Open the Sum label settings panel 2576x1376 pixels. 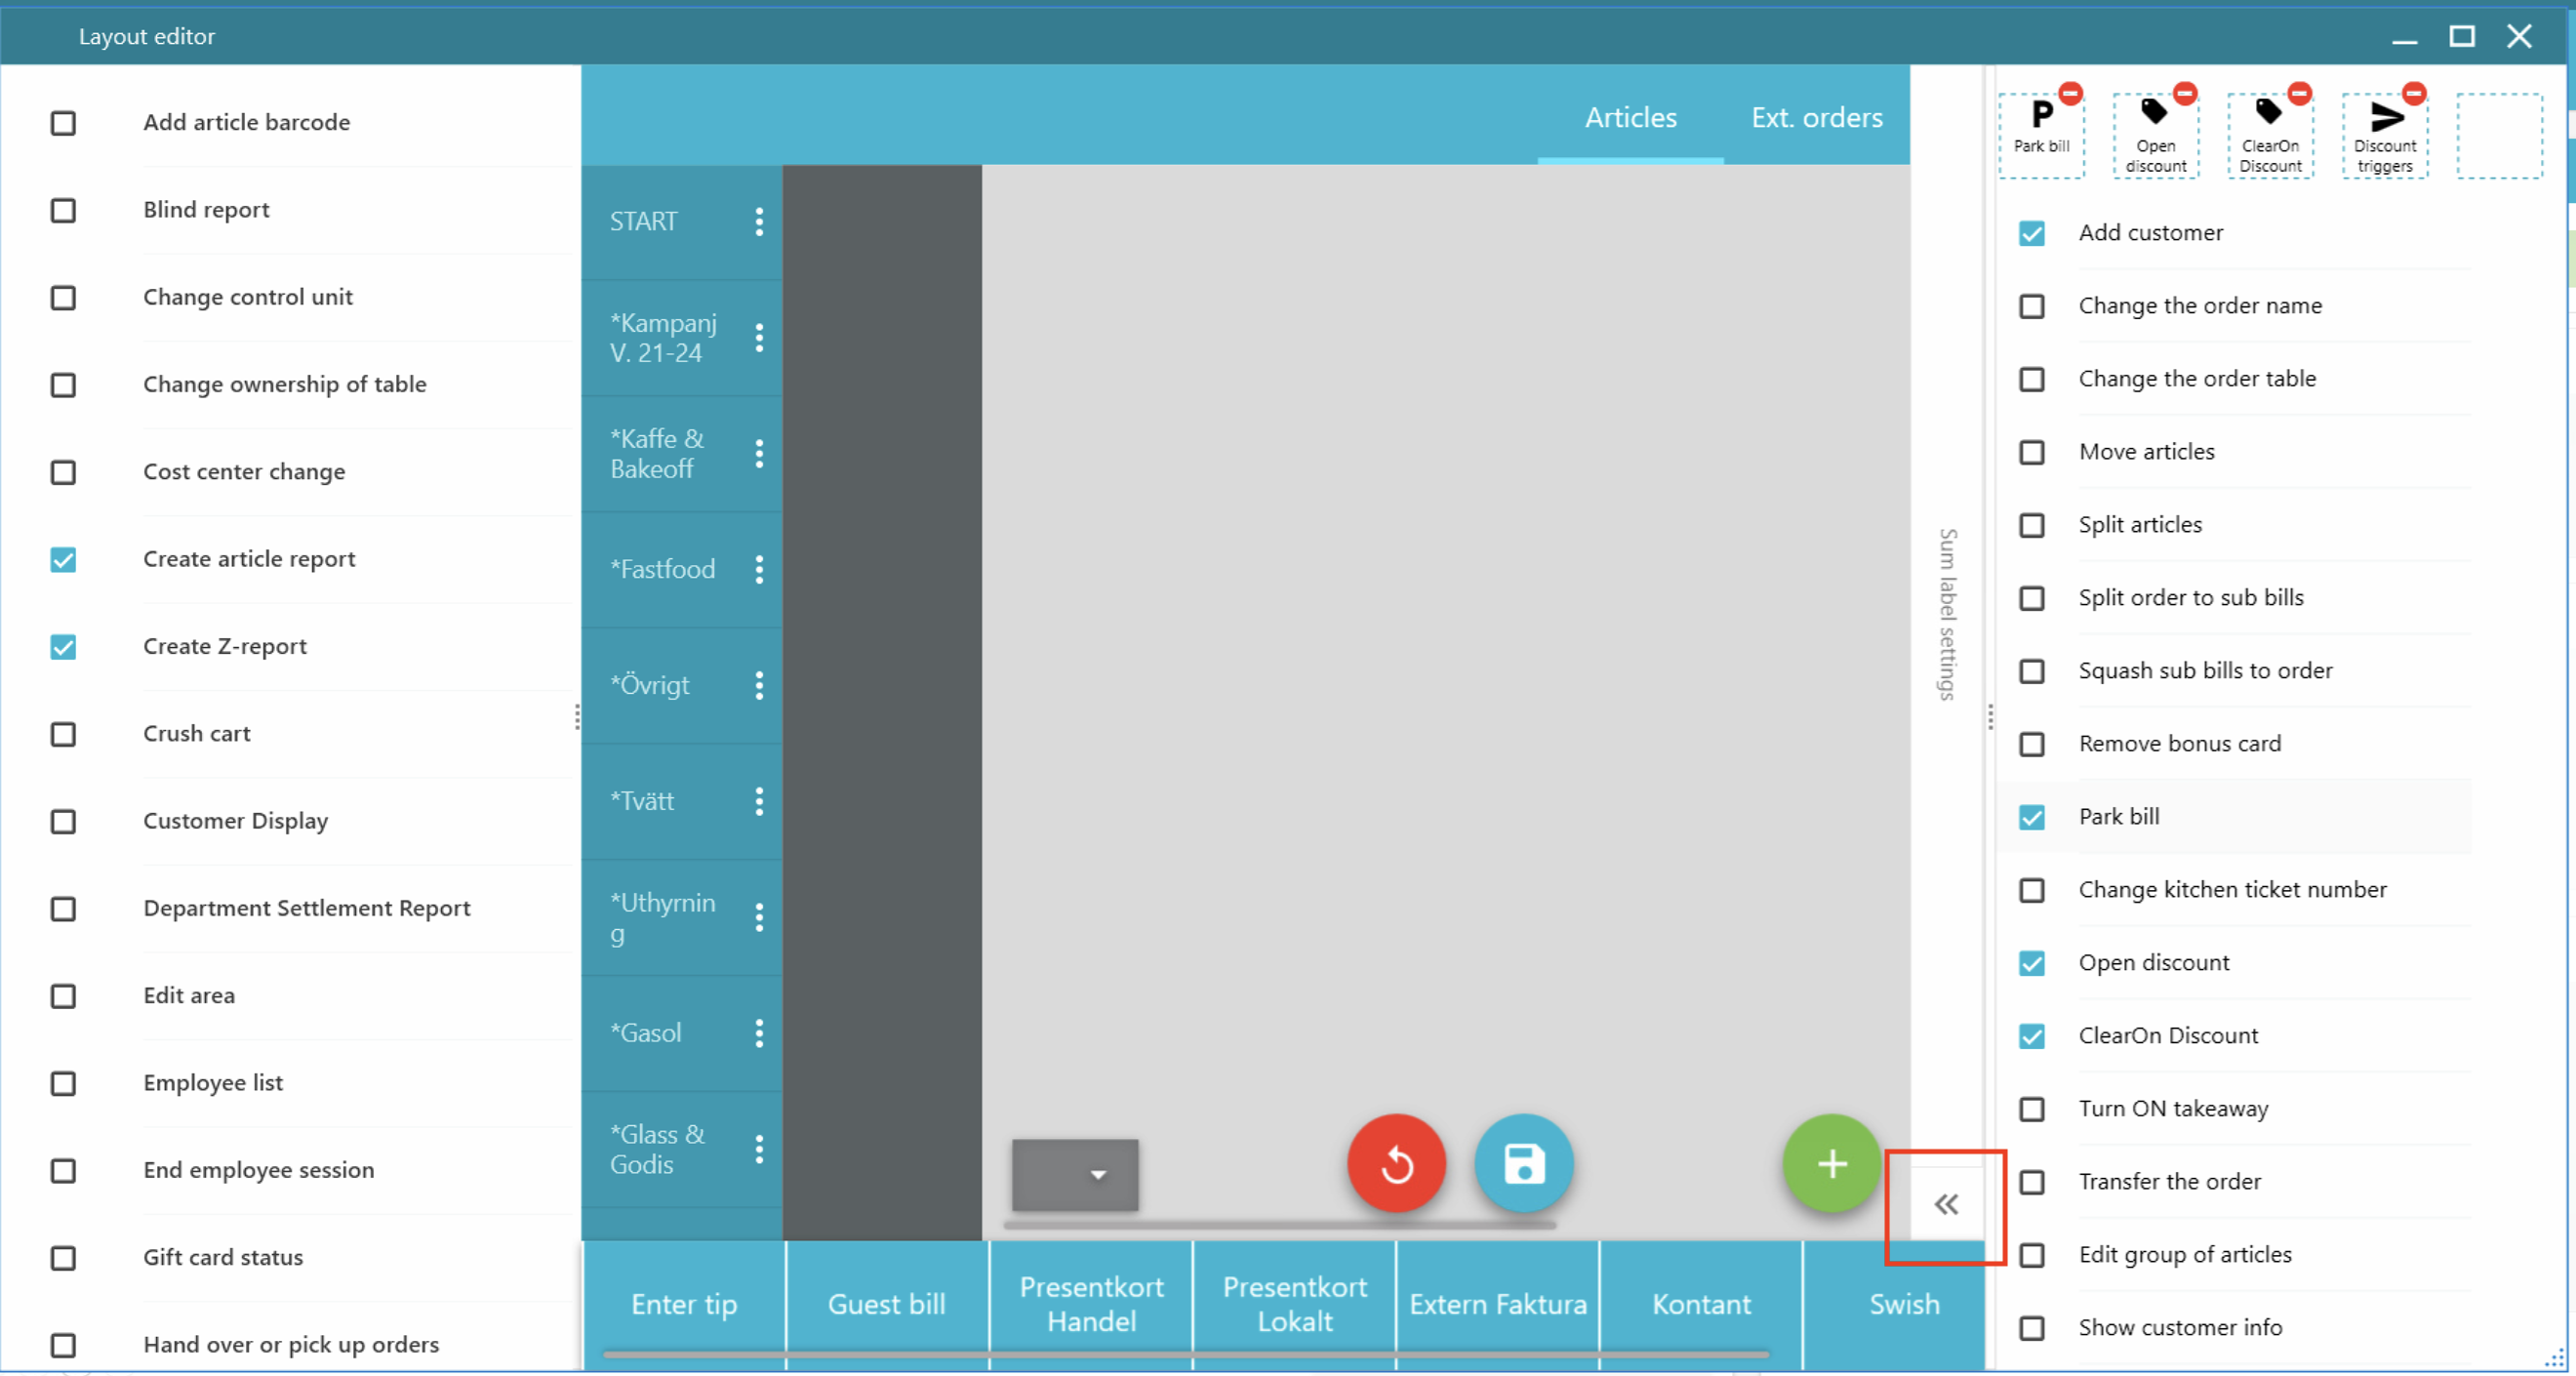tap(1946, 614)
